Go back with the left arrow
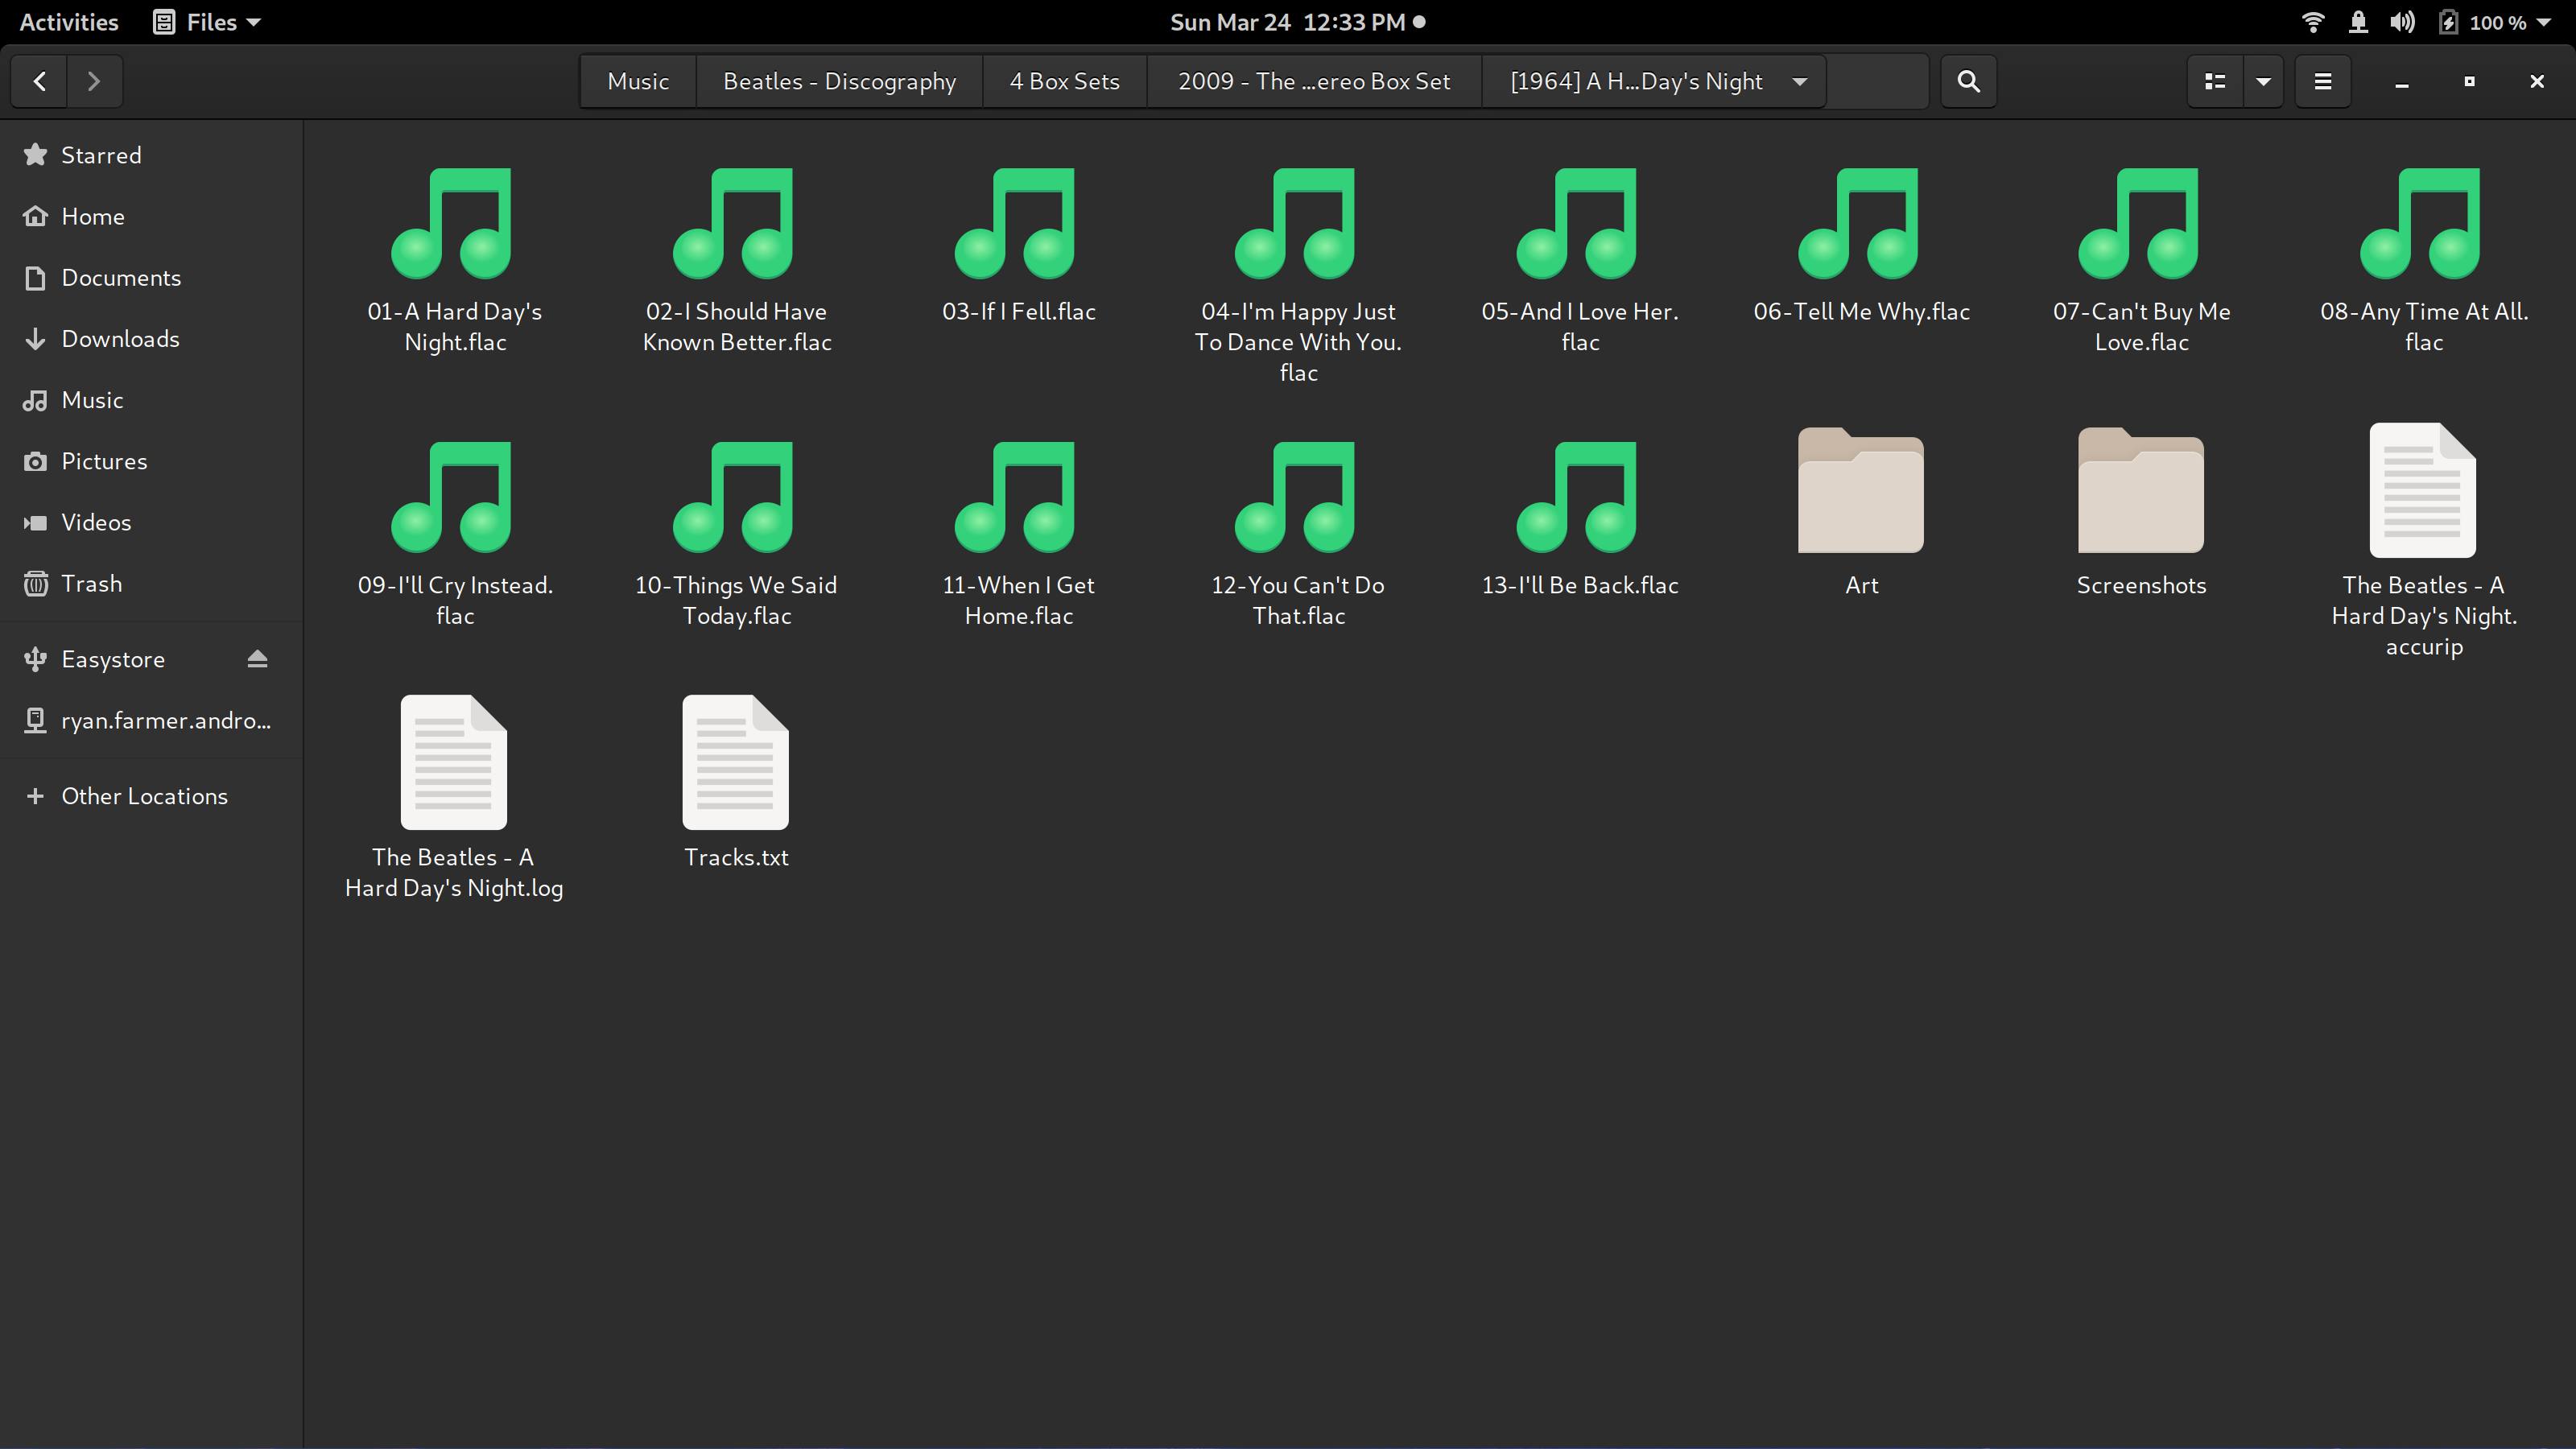This screenshot has width=2576, height=1449. point(40,81)
